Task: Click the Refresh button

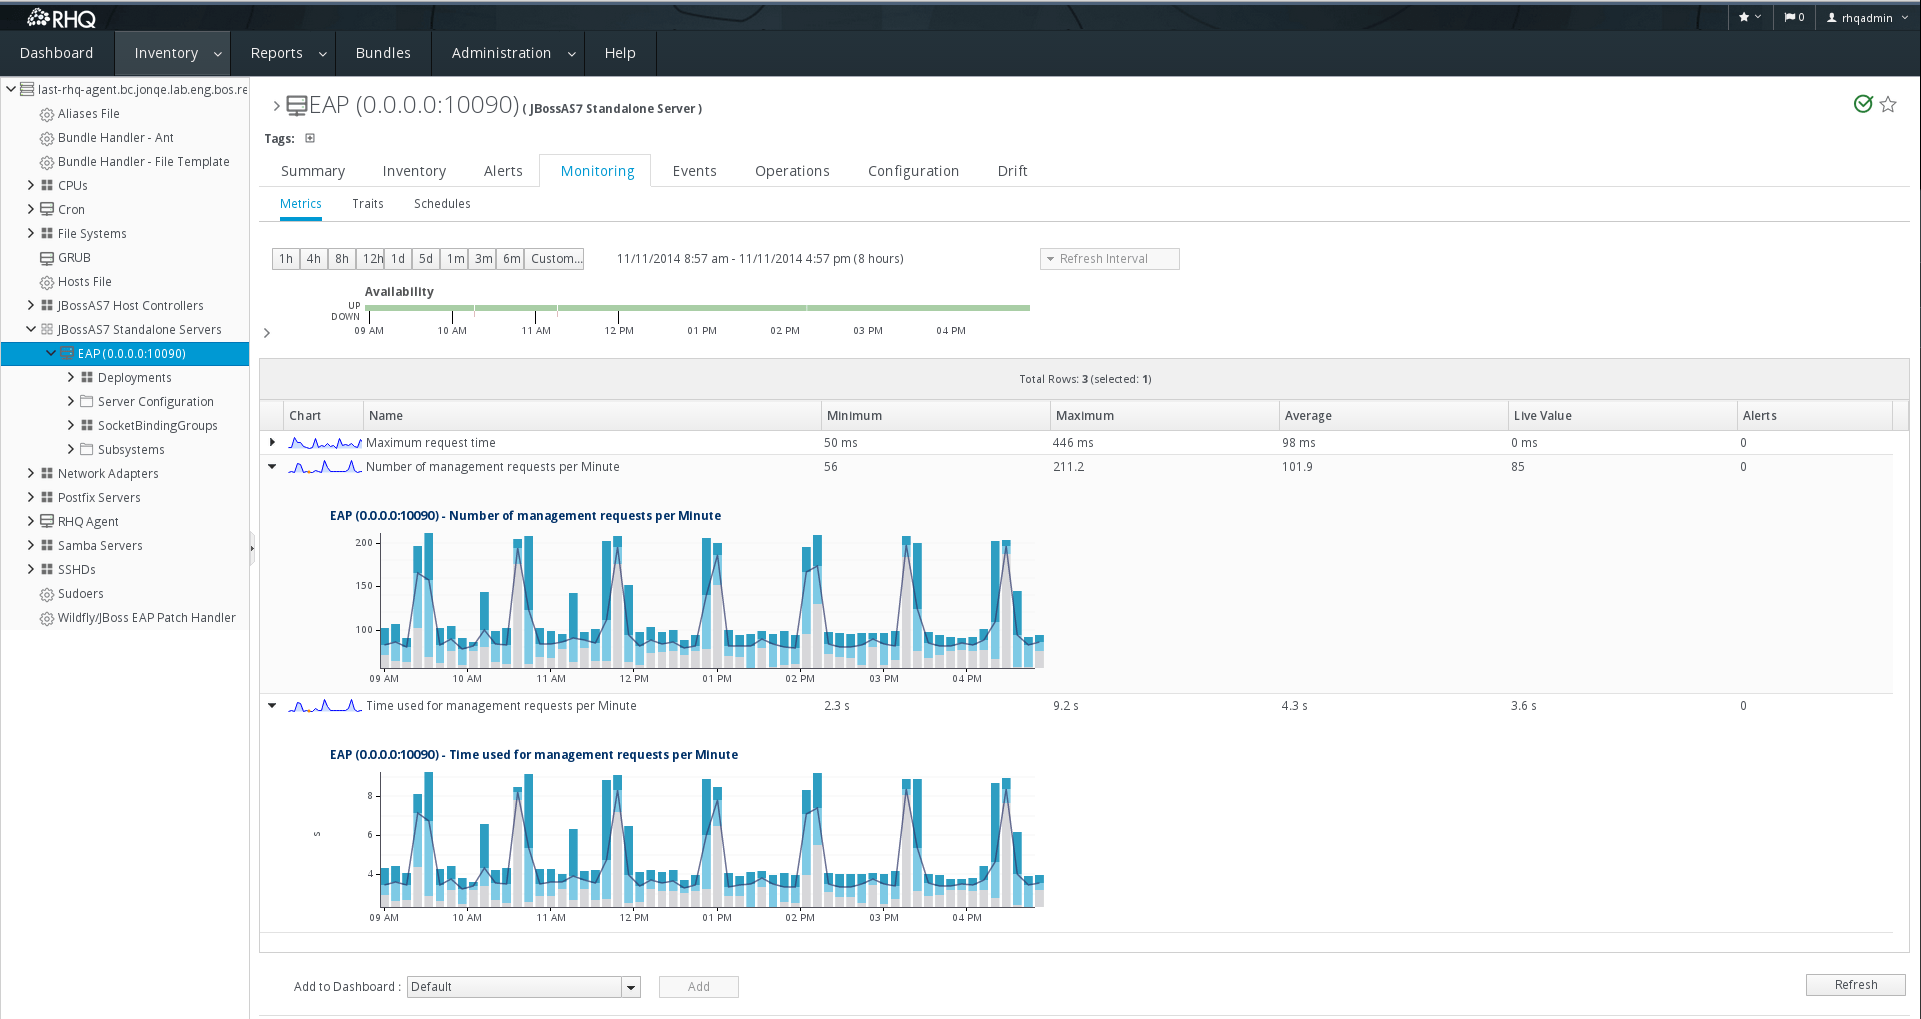Action: click(1855, 984)
